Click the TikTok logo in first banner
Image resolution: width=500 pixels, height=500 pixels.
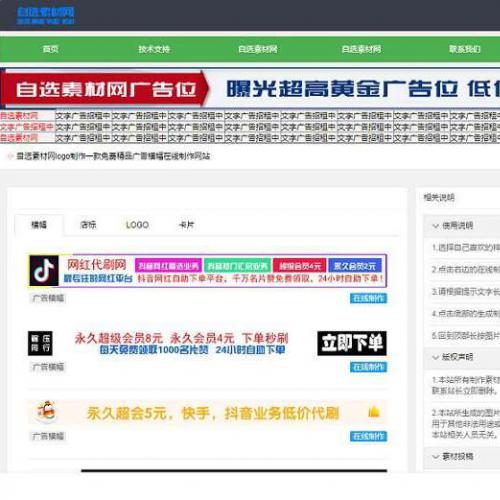(x=44, y=271)
